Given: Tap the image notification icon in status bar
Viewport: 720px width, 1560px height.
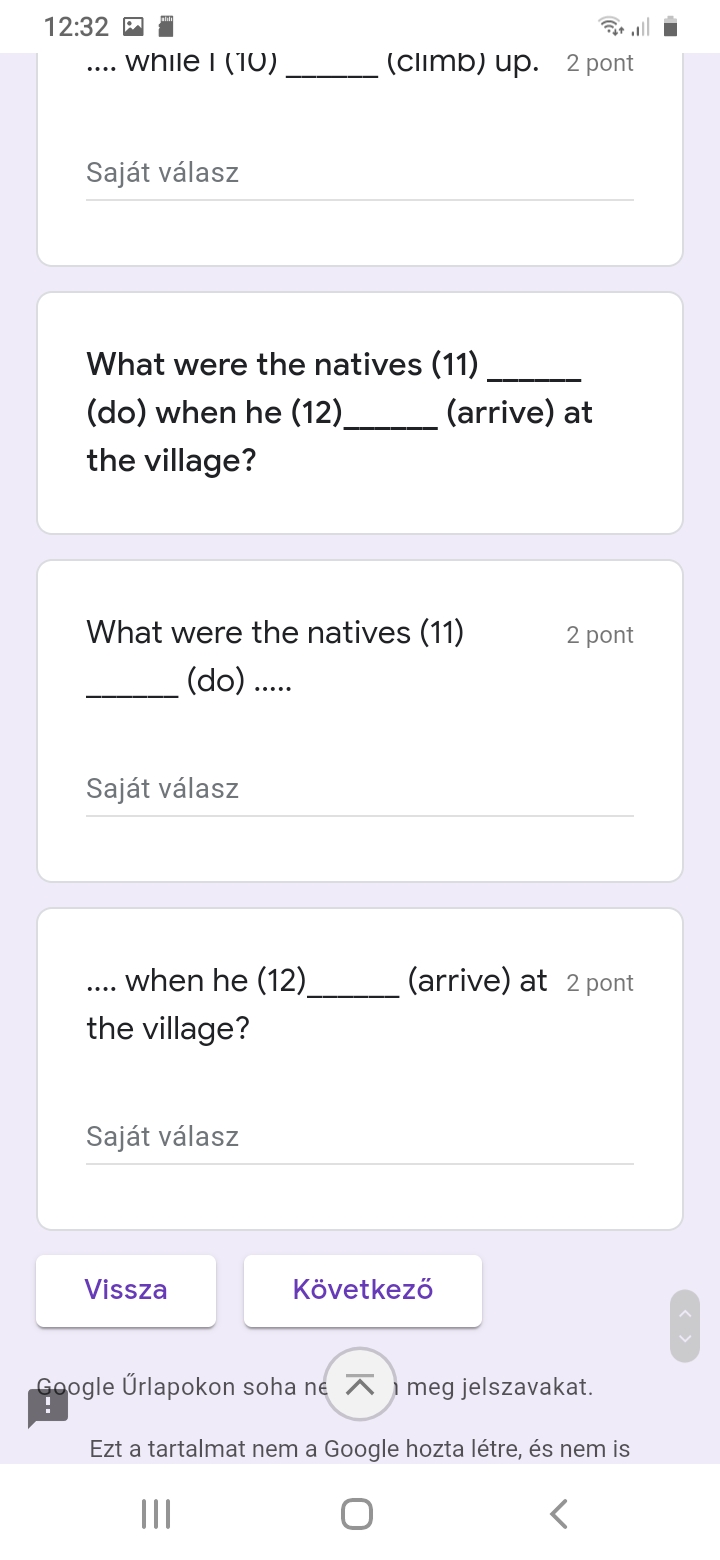Looking at the screenshot, I should pyautogui.click(x=134, y=26).
